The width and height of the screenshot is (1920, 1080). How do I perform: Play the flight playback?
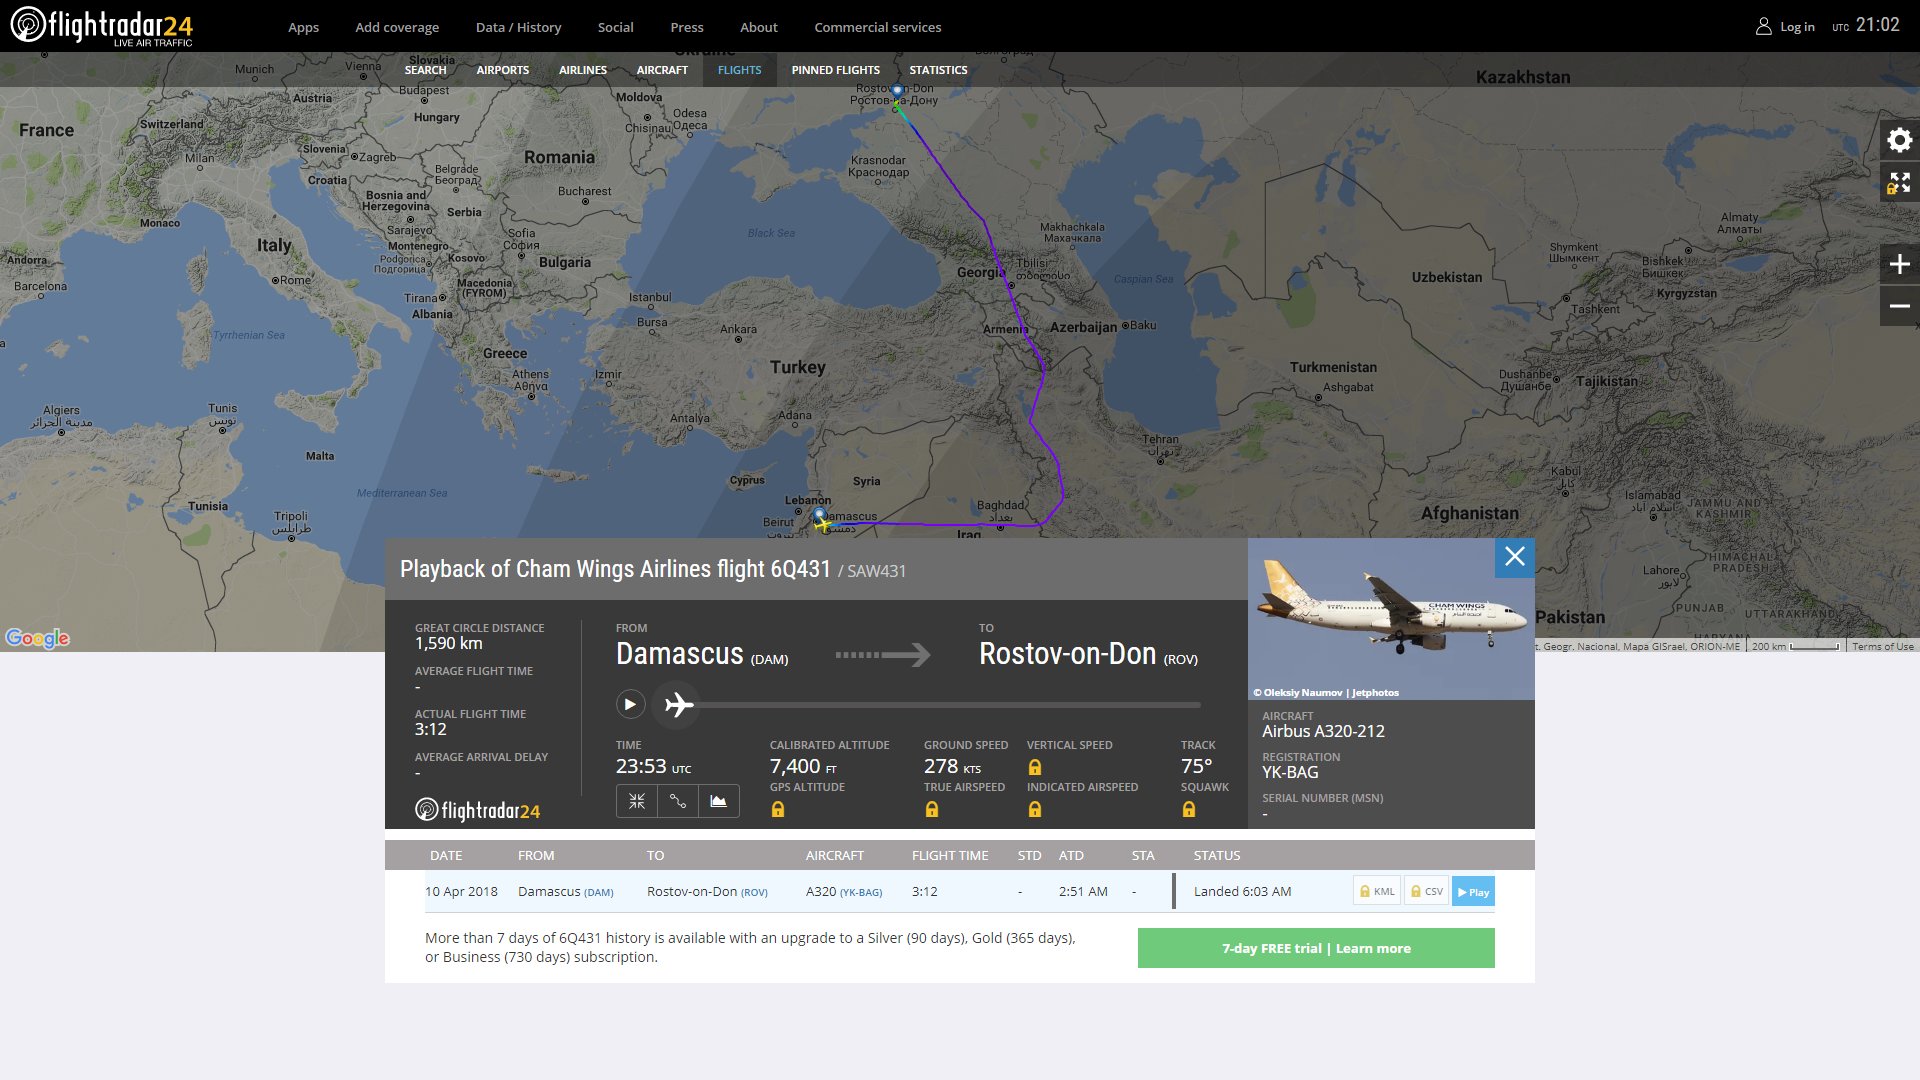(630, 705)
